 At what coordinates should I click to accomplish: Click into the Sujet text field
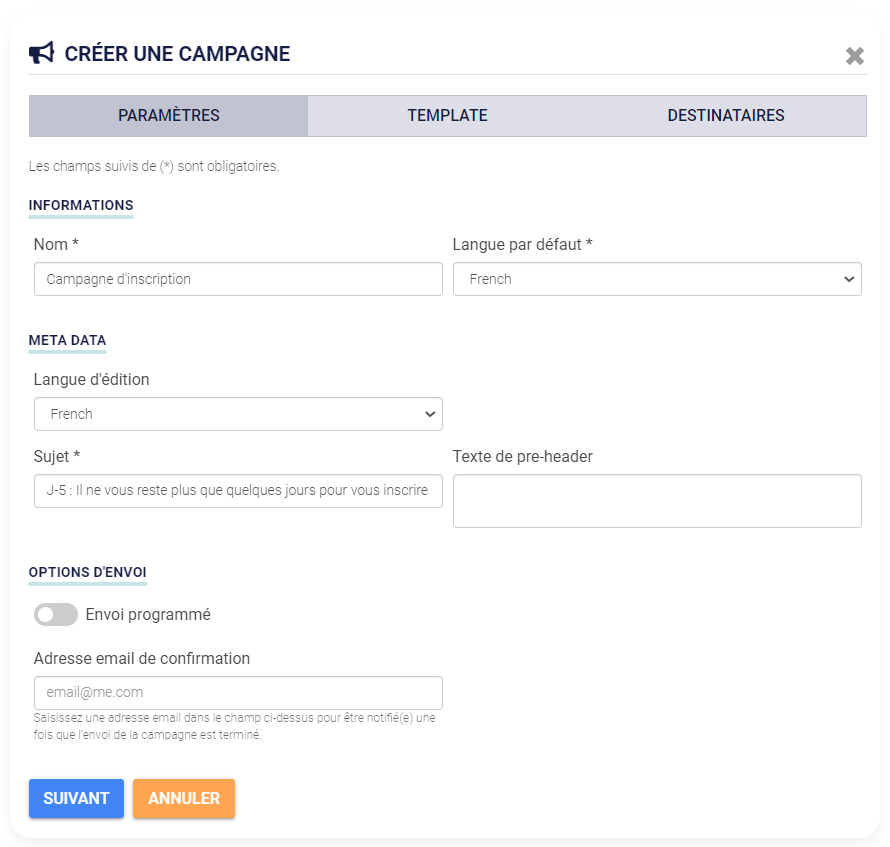click(x=238, y=490)
